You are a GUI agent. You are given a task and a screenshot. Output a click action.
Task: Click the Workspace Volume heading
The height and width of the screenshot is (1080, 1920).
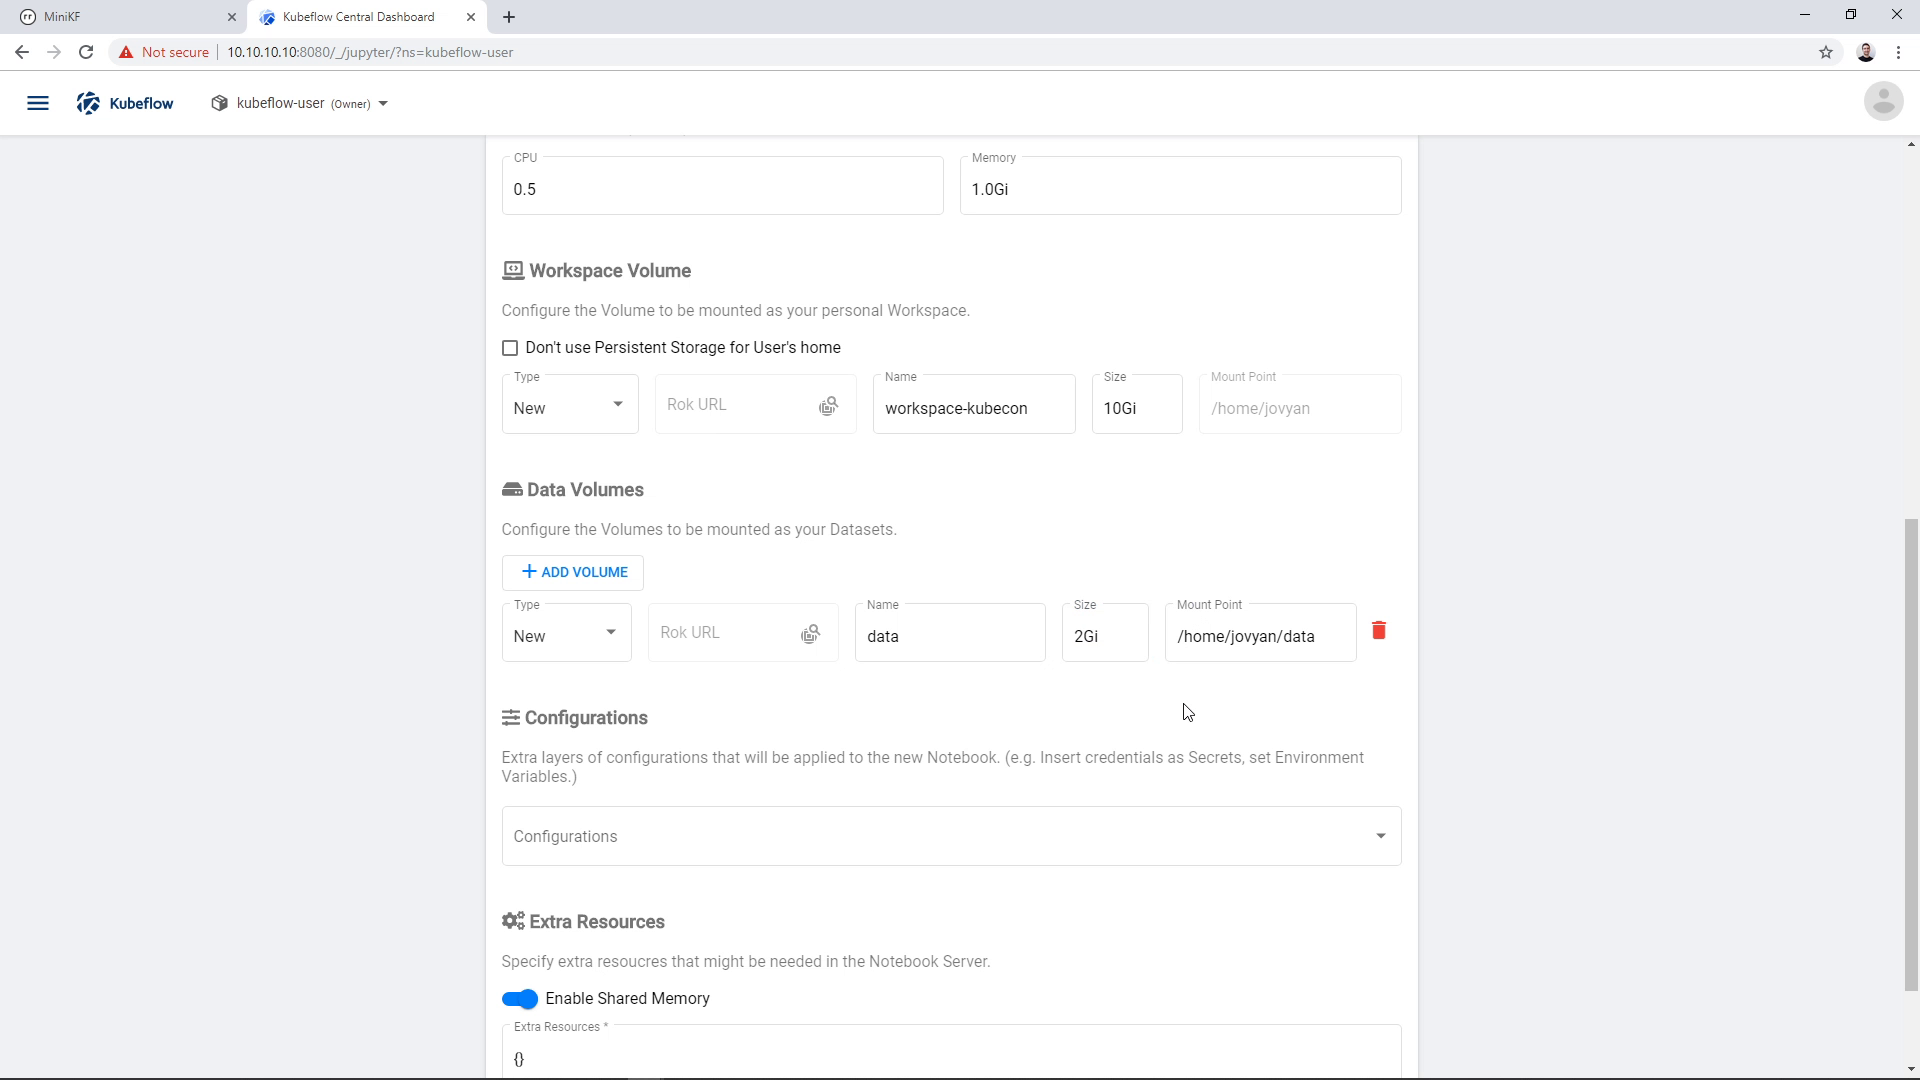point(610,271)
